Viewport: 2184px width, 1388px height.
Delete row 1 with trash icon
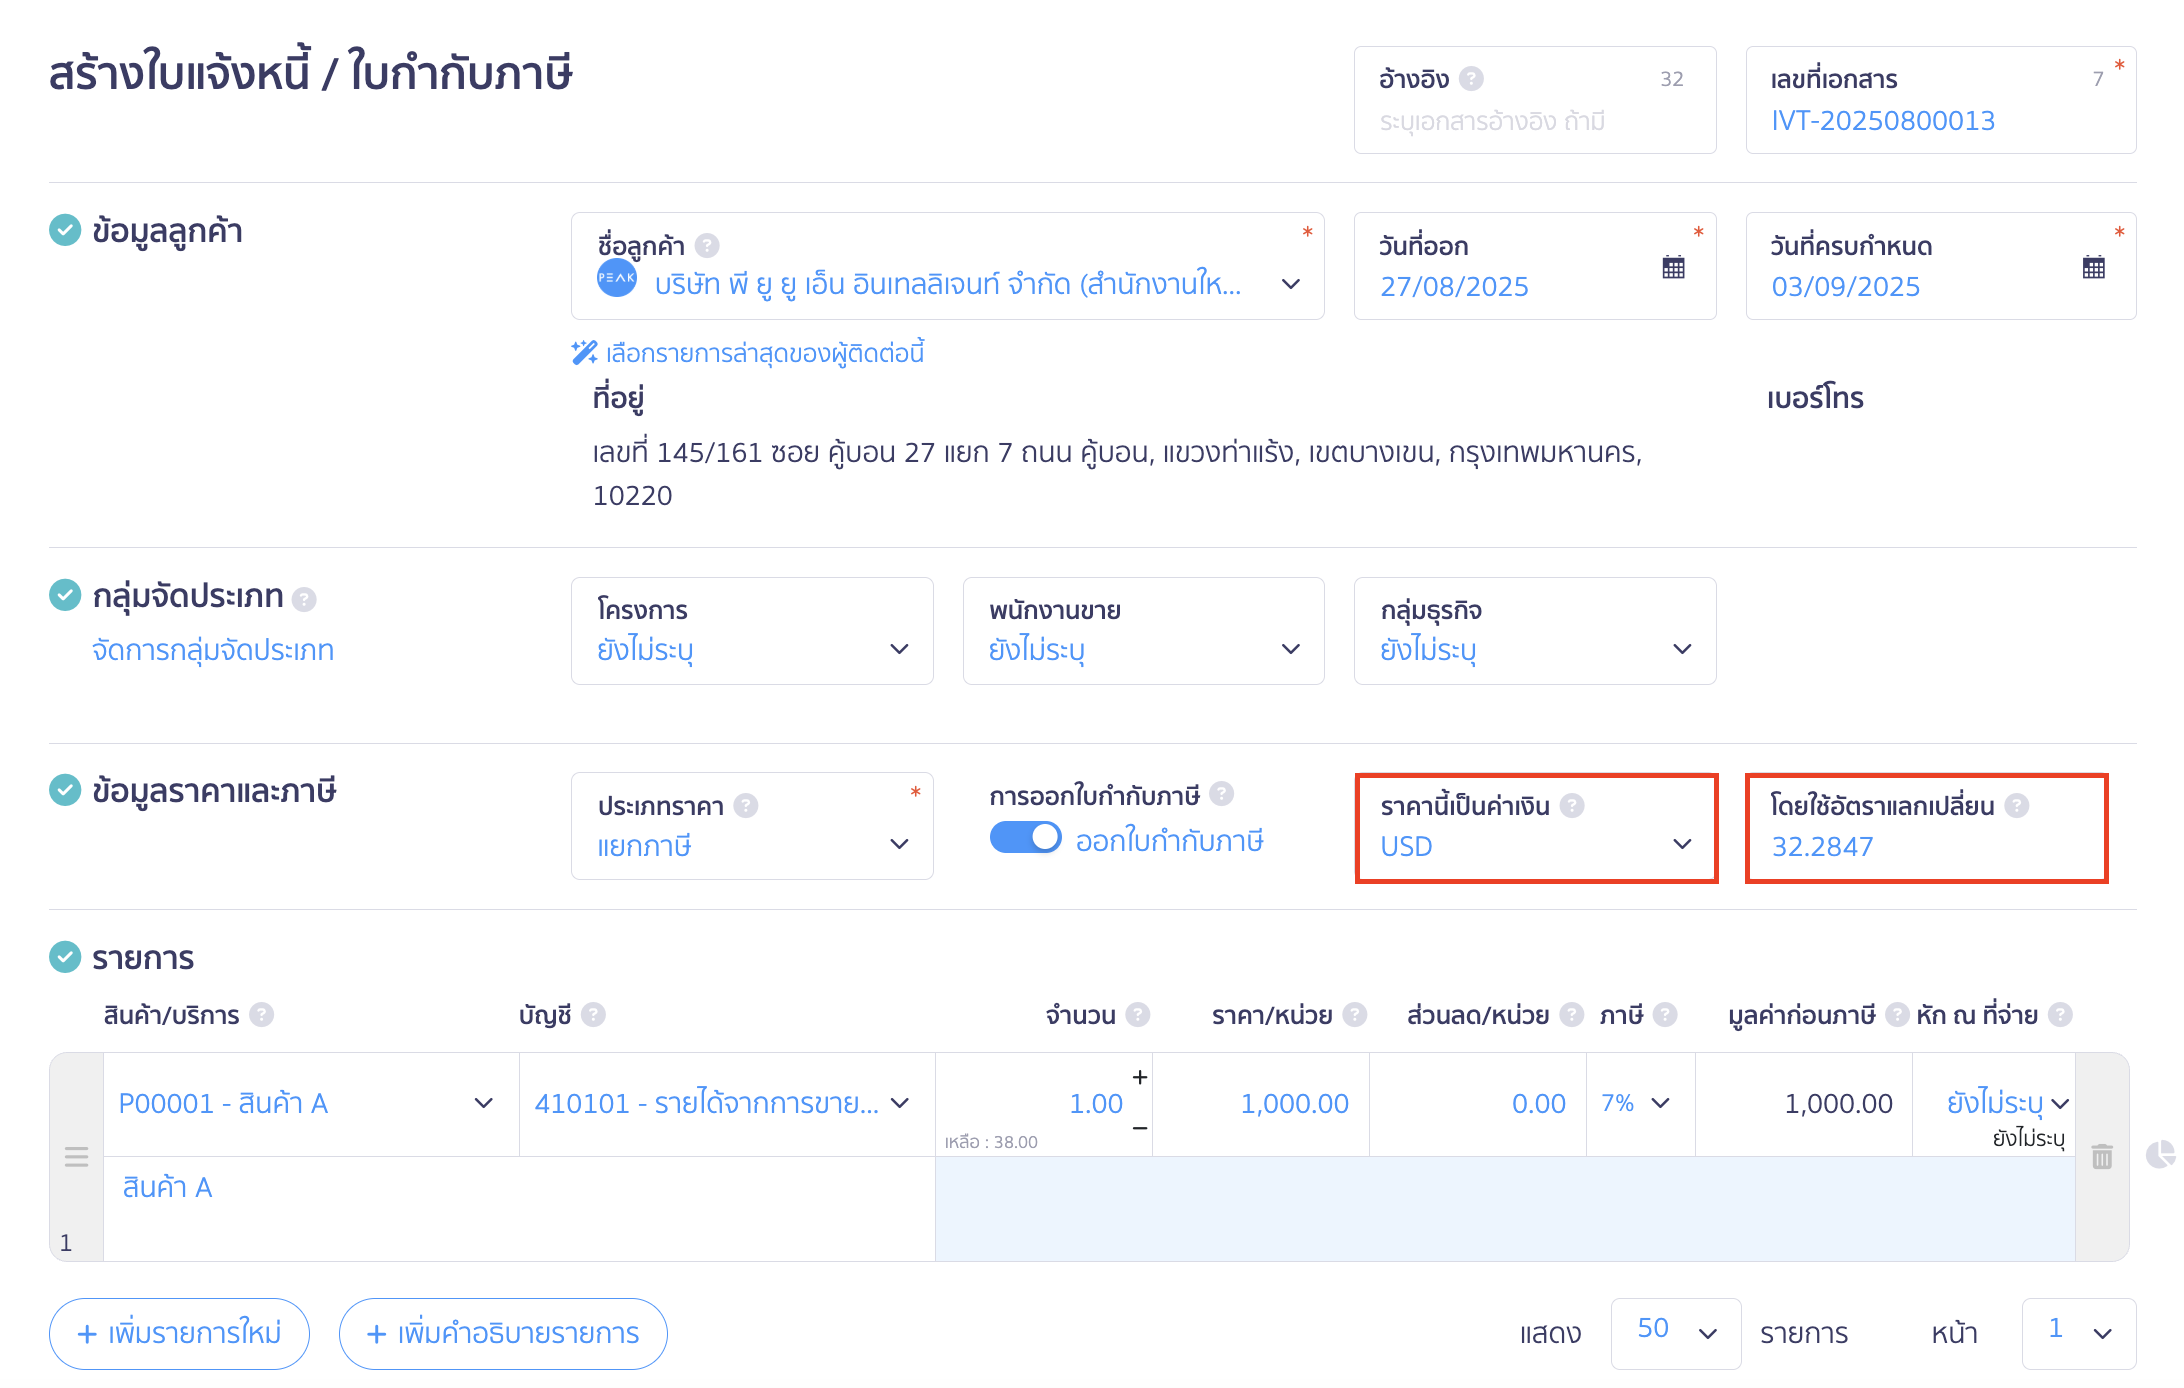click(x=2102, y=1157)
